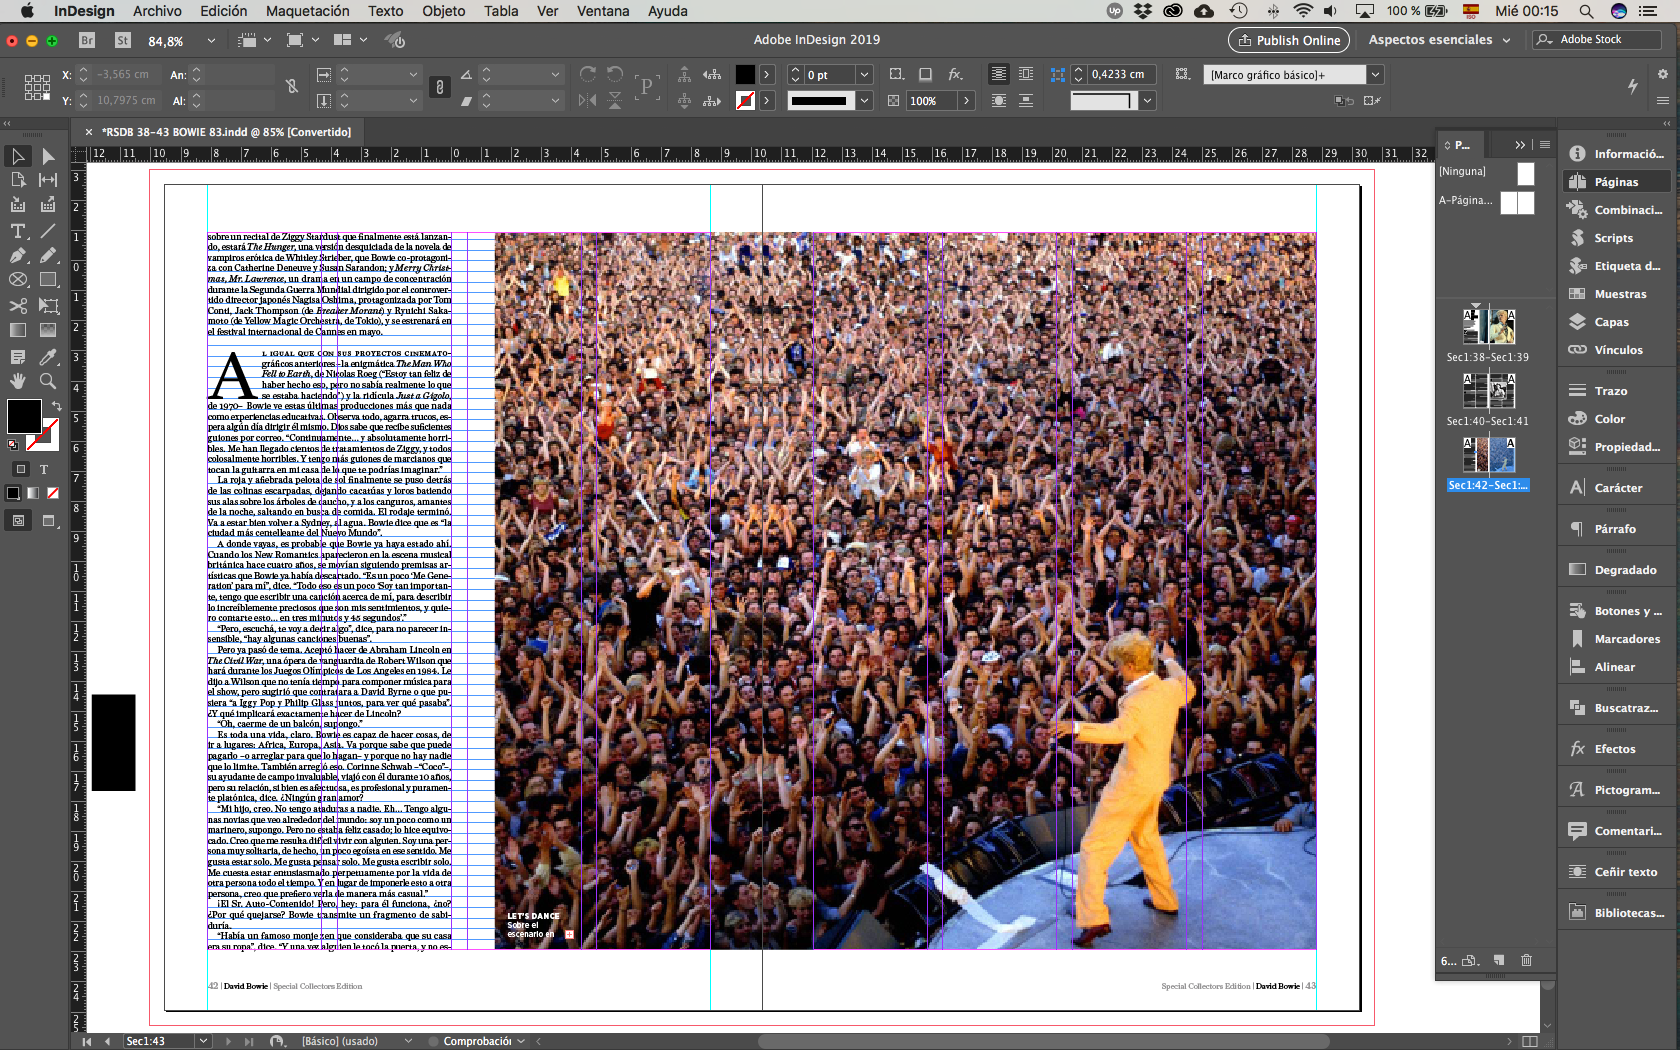1680x1050 pixels.
Task: Click the Rotate 90° clockwise icon
Action: pyautogui.click(x=588, y=74)
